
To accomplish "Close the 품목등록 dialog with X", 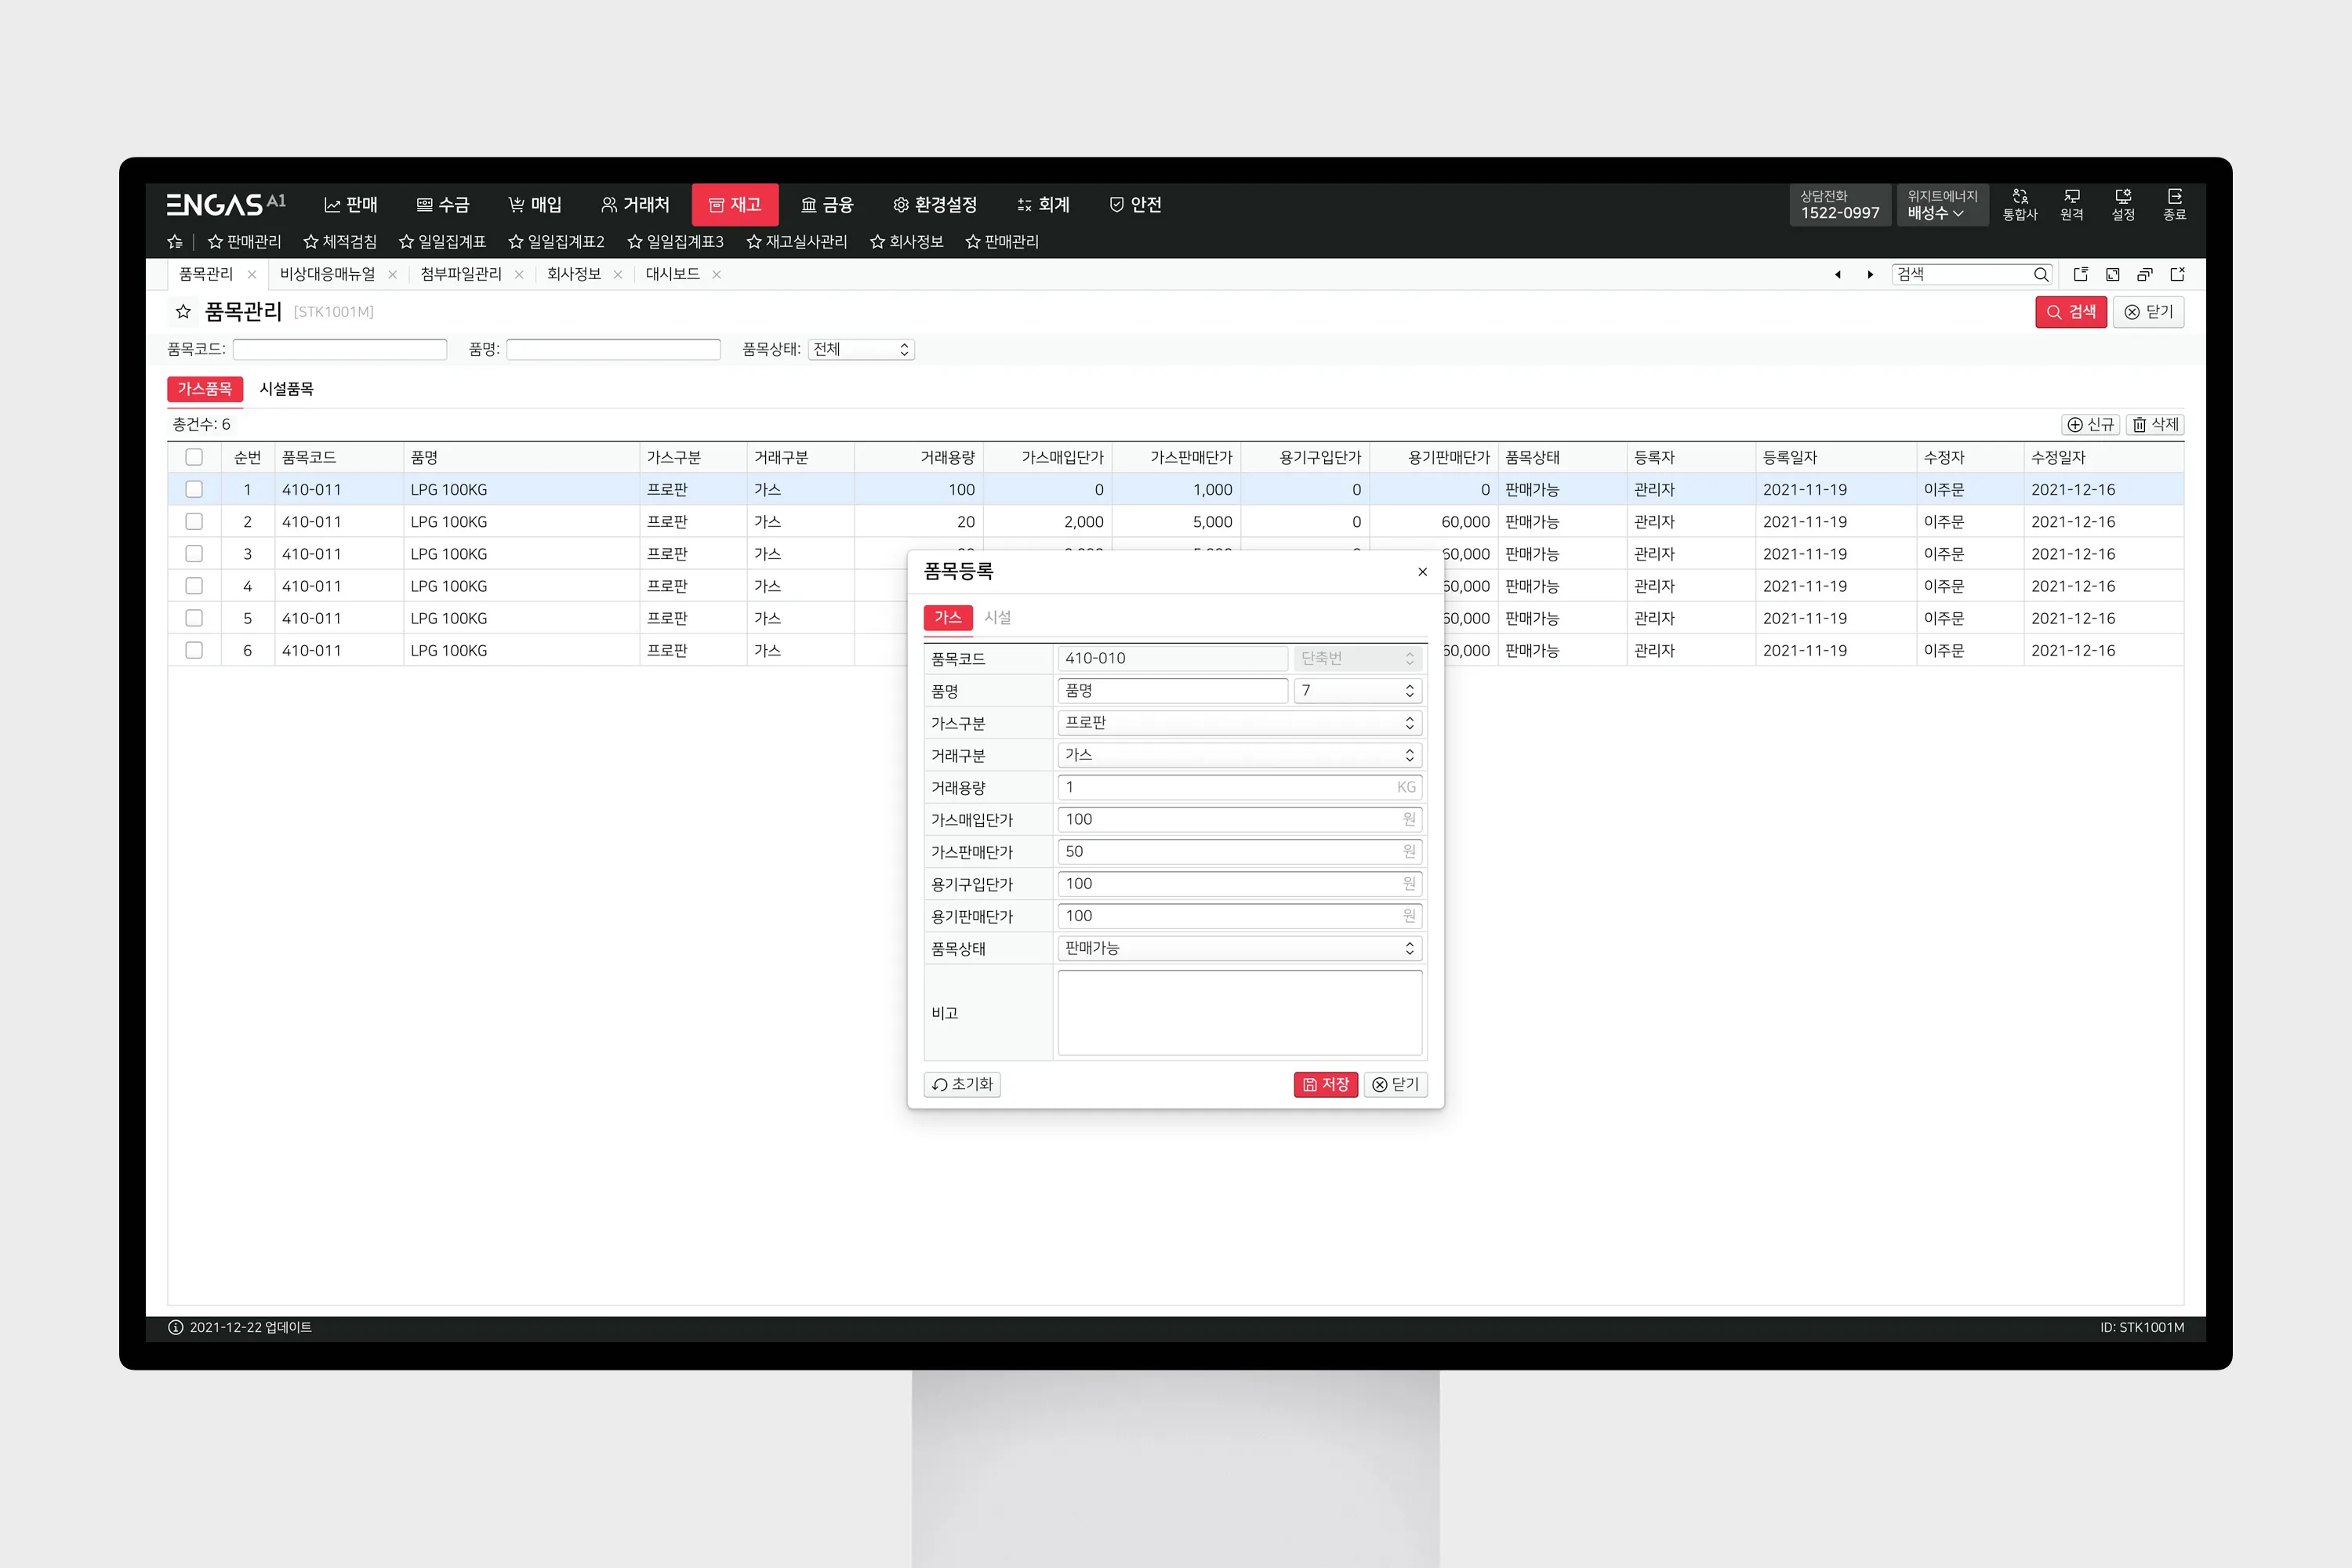I will click(x=1422, y=572).
